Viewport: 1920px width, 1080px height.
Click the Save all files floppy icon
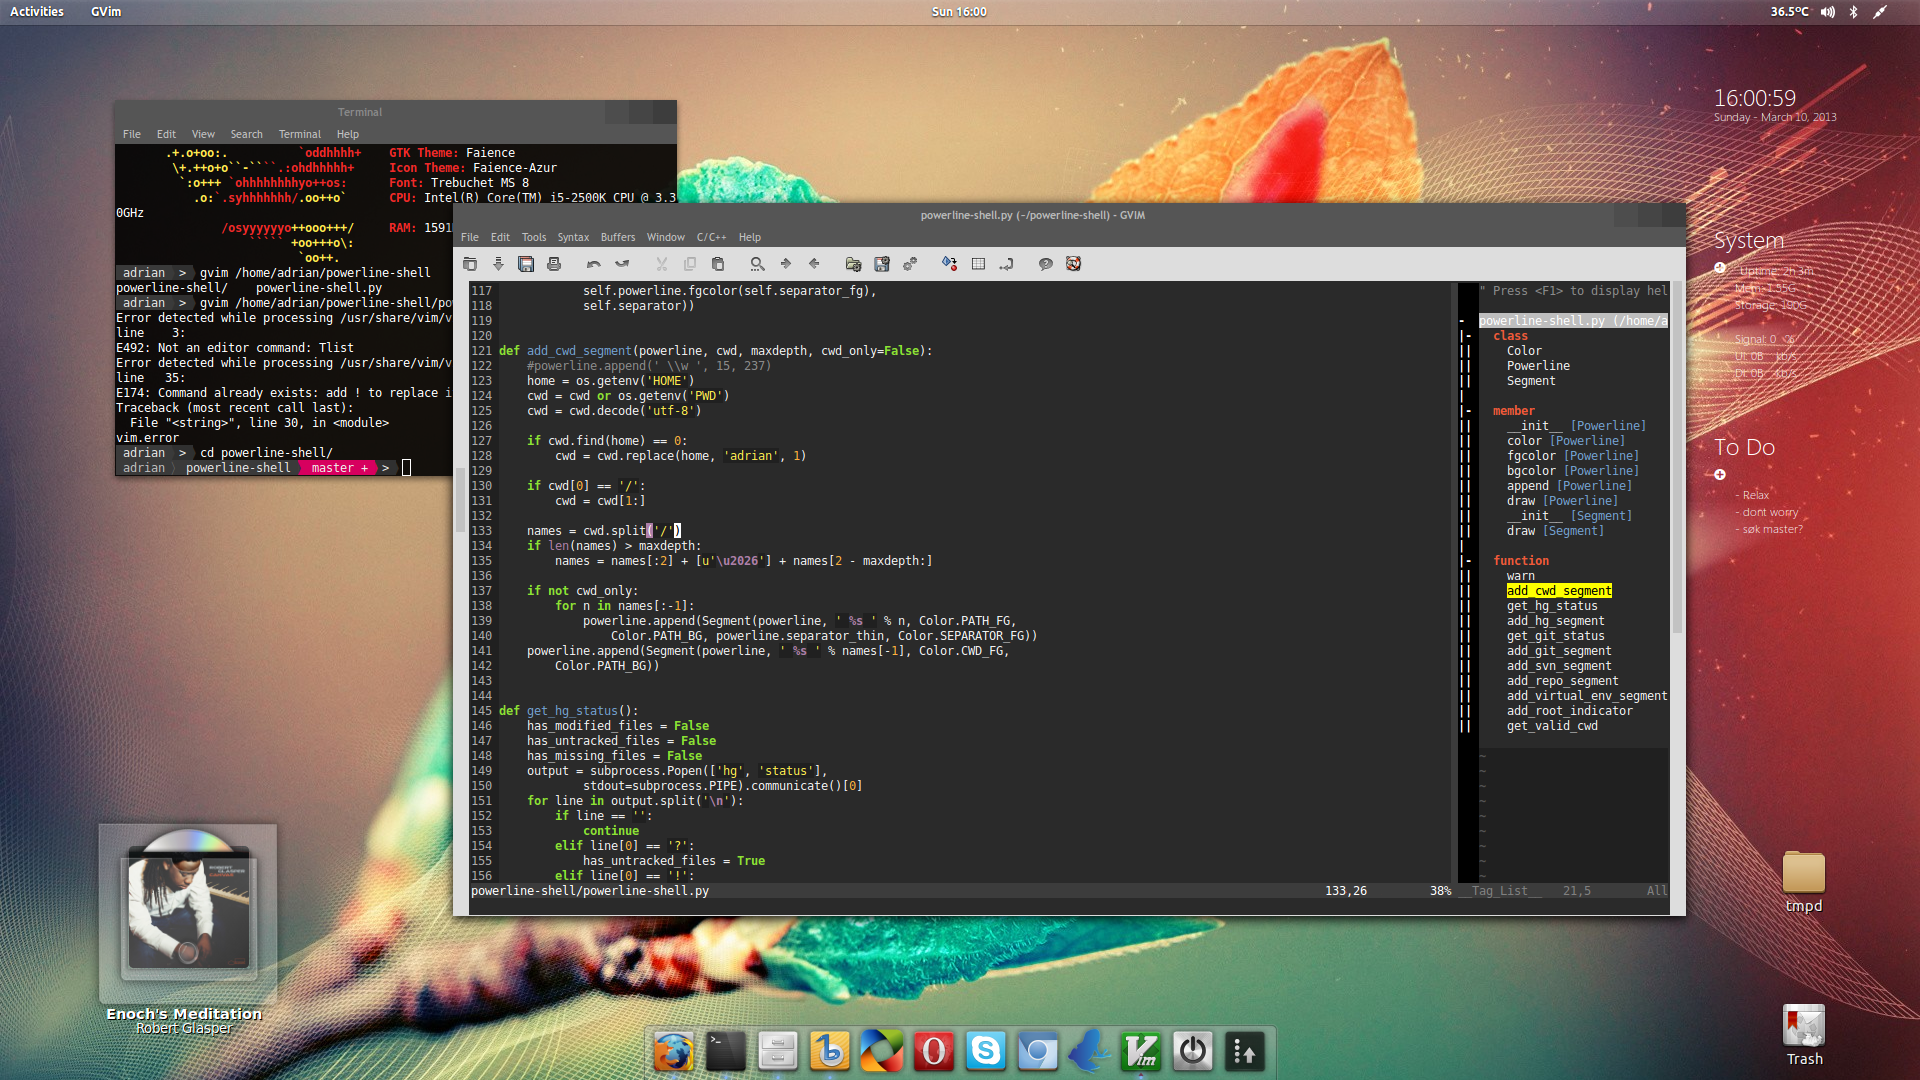tap(526, 264)
